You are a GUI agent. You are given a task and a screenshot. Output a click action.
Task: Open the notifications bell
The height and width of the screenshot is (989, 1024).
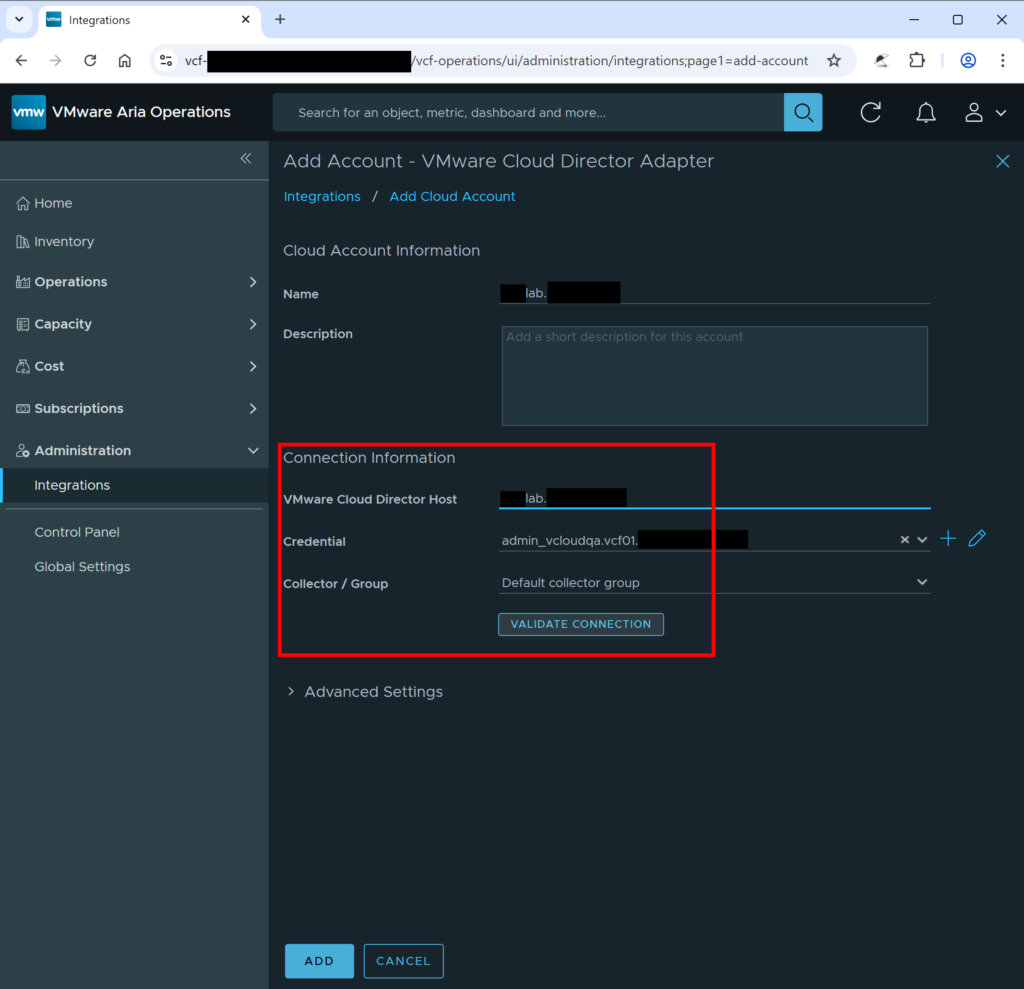(x=925, y=112)
